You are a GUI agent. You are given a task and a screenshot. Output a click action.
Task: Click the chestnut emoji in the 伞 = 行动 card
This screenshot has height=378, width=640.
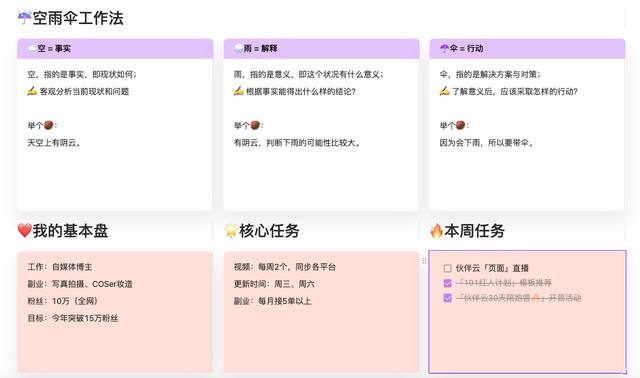tap(460, 125)
